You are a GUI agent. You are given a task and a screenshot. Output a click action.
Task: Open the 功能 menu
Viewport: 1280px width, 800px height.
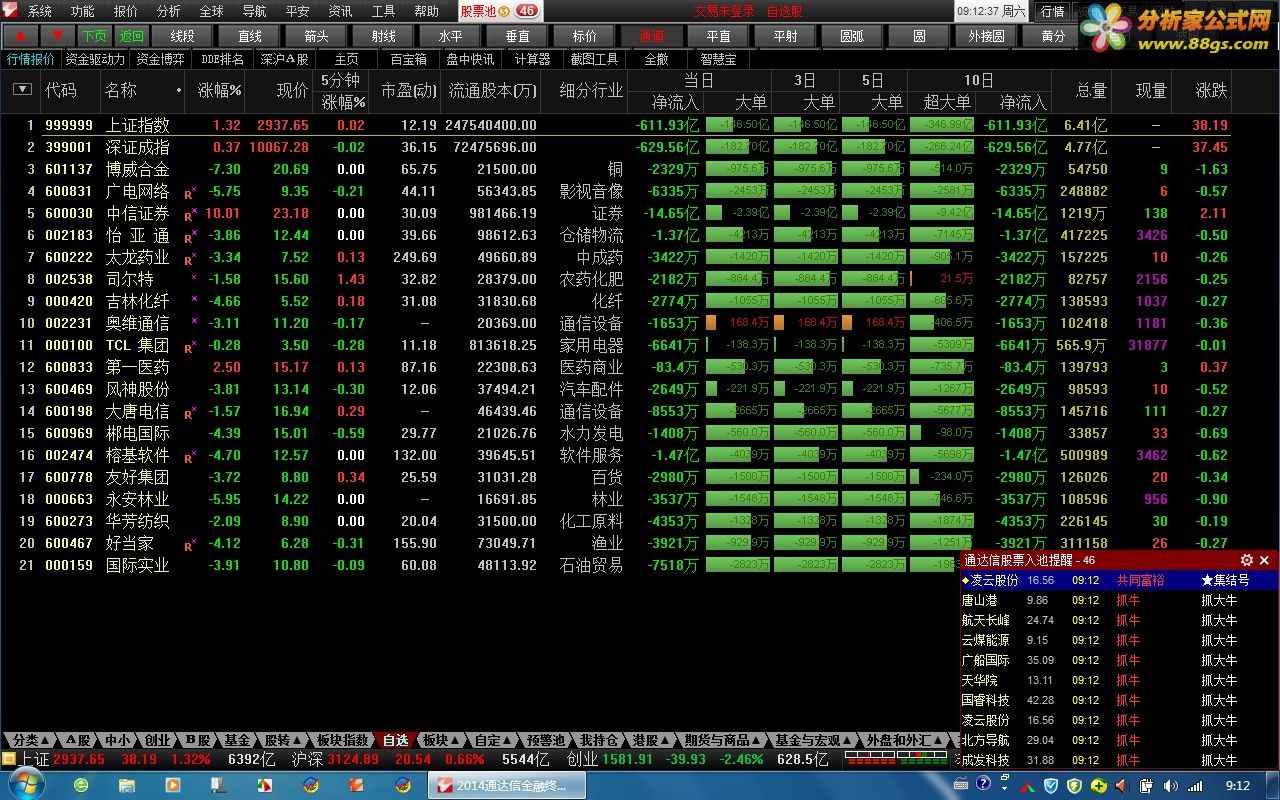click(x=83, y=12)
